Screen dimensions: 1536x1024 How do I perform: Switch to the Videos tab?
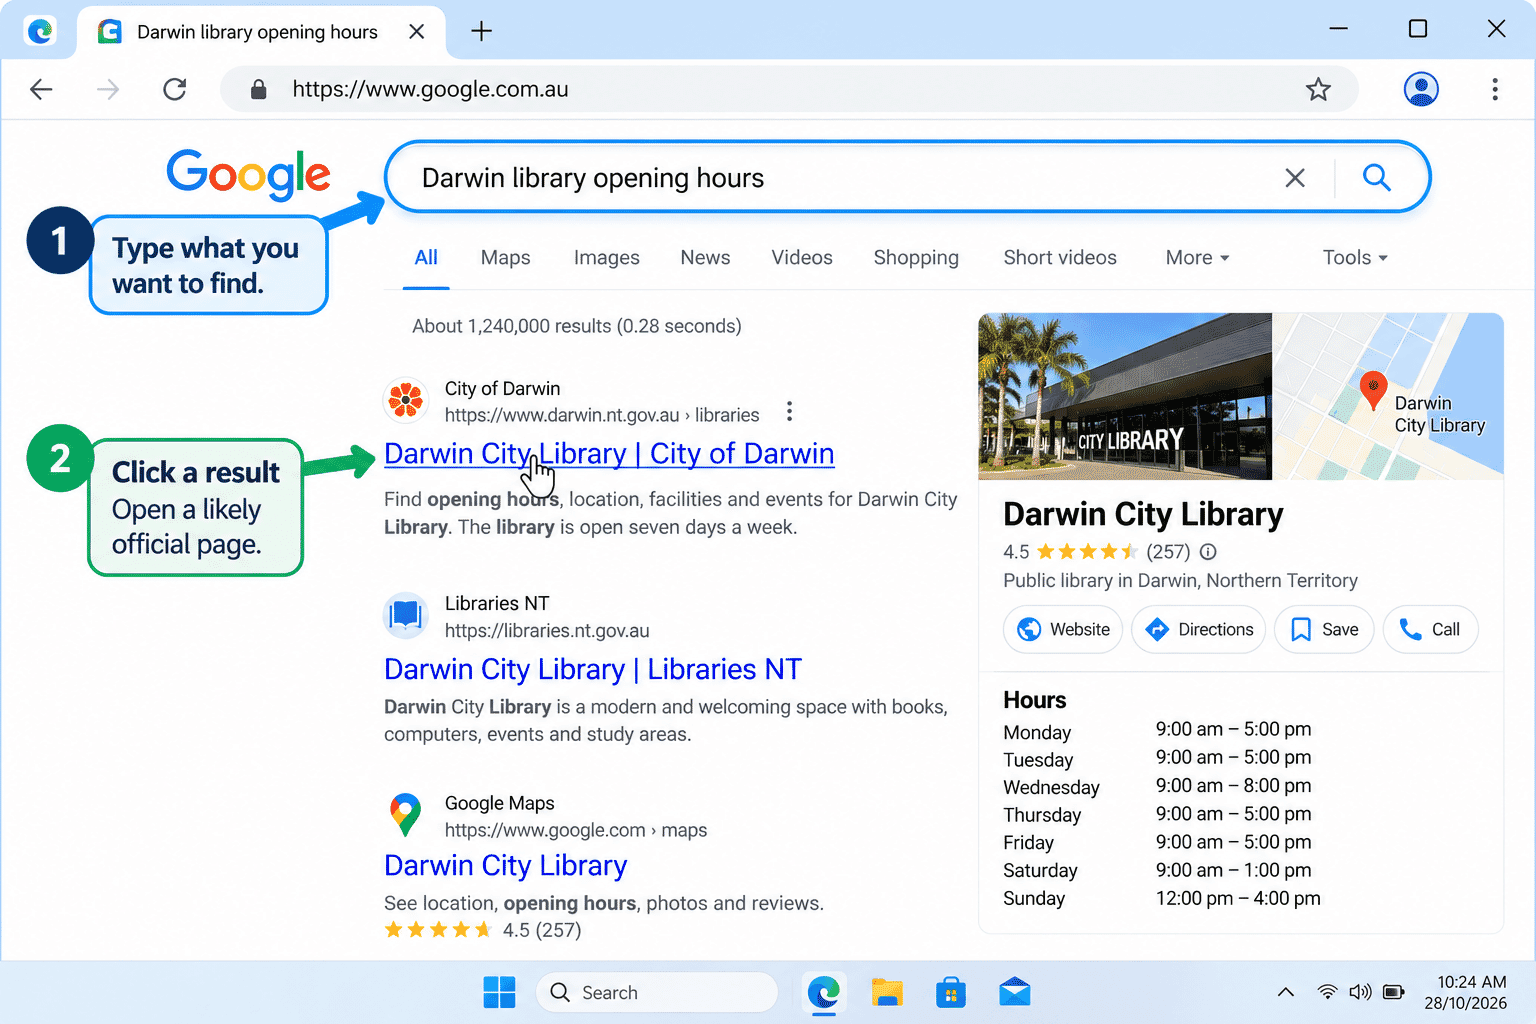click(x=801, y=258)
